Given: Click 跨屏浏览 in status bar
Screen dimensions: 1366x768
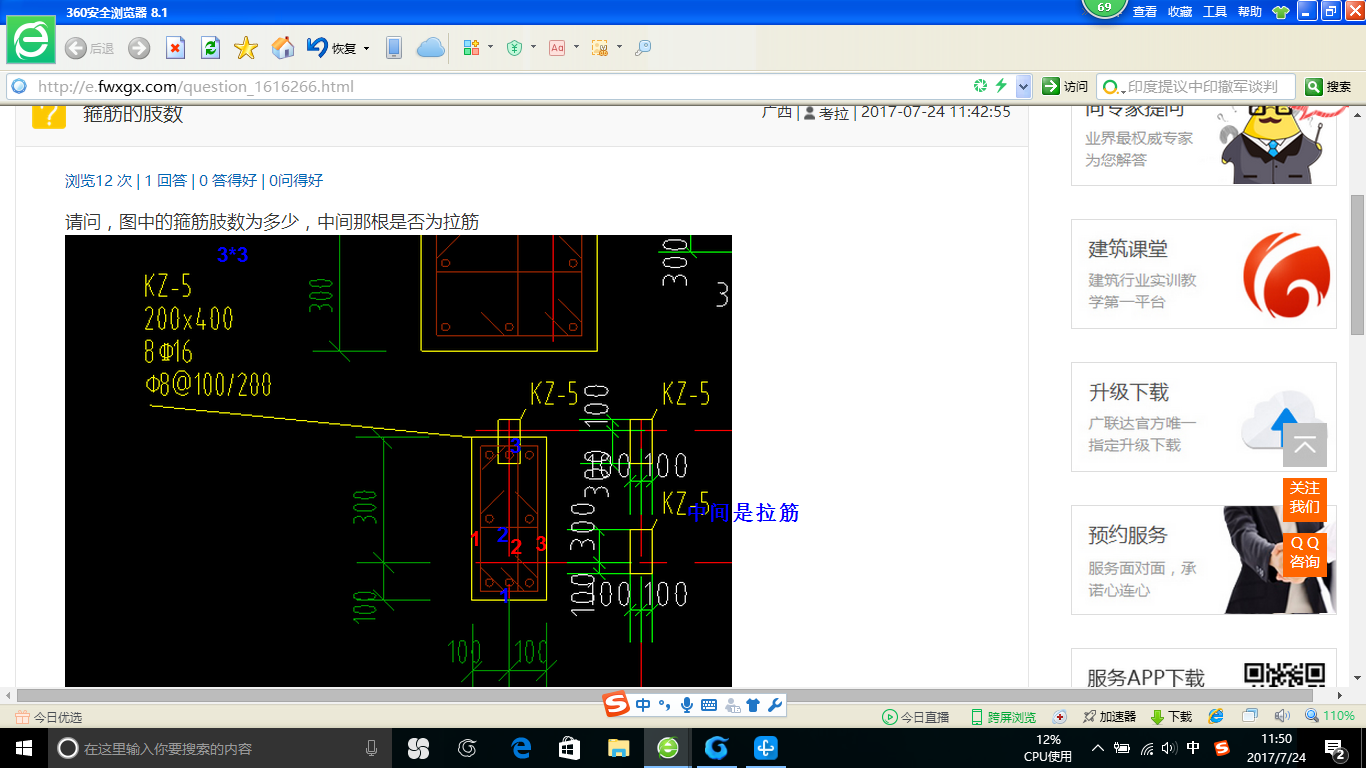Looking at the screenshot, I should pos(1003,717).
